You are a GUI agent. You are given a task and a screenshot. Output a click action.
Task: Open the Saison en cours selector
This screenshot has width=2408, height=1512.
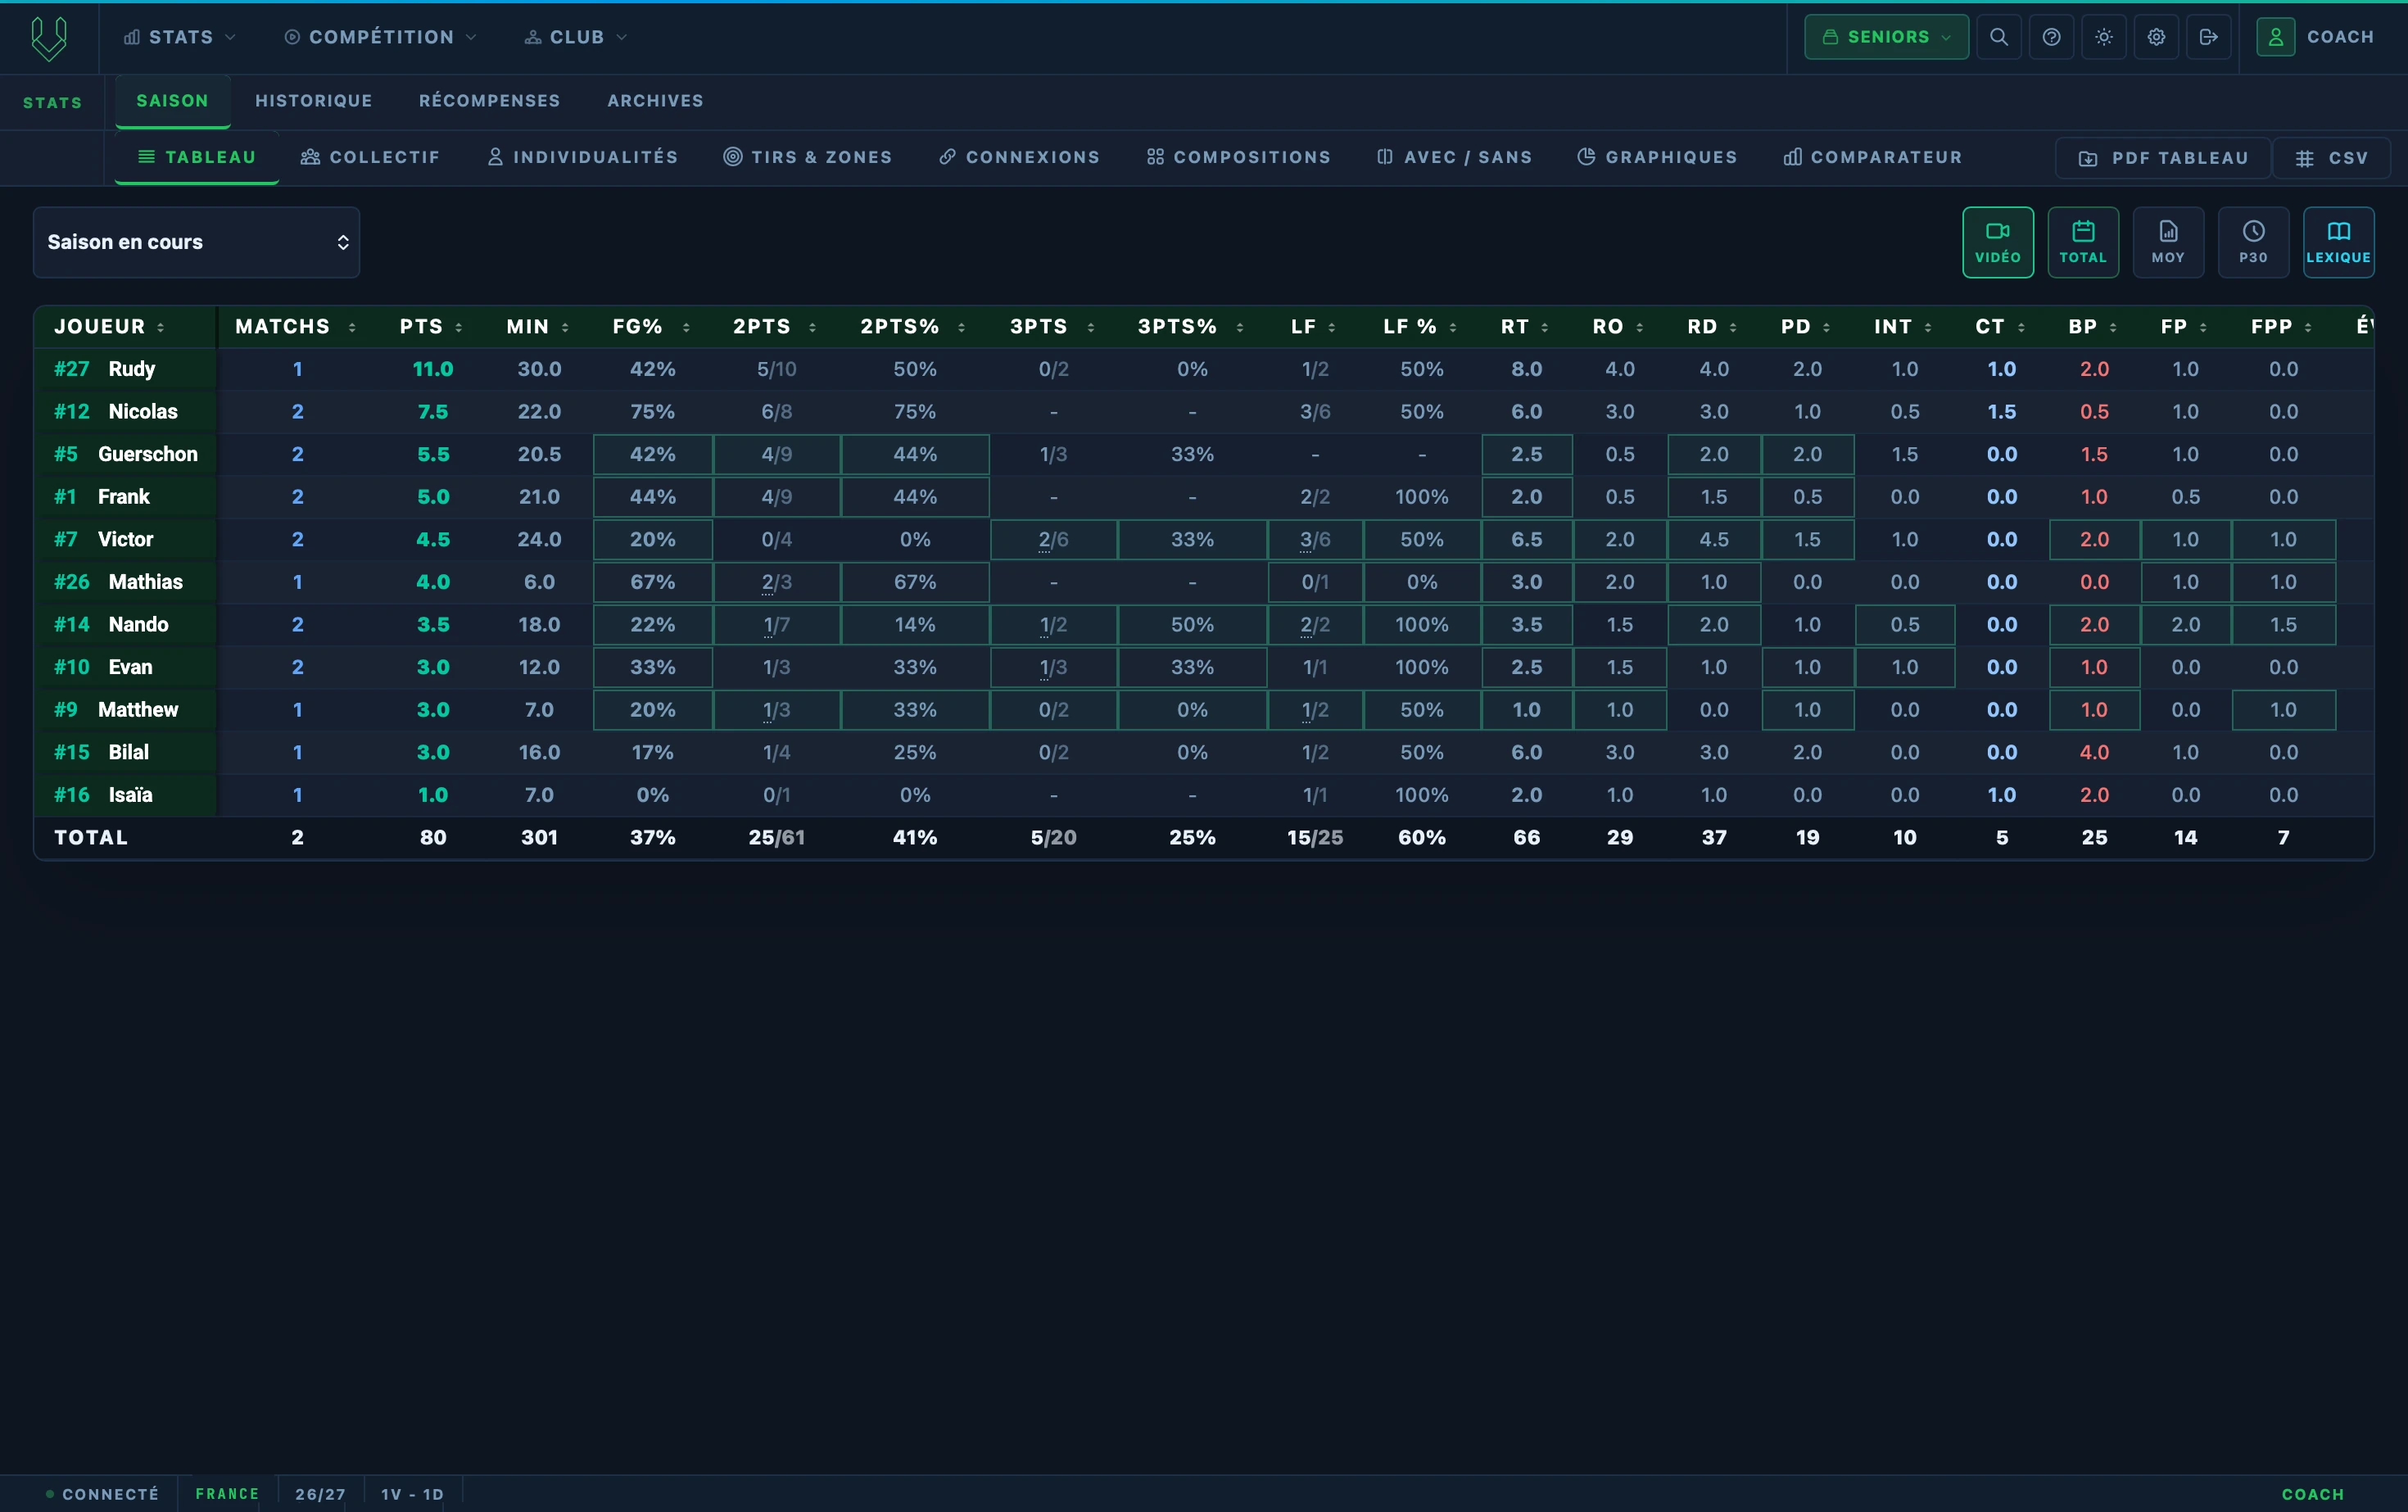(x=196, y=242)
